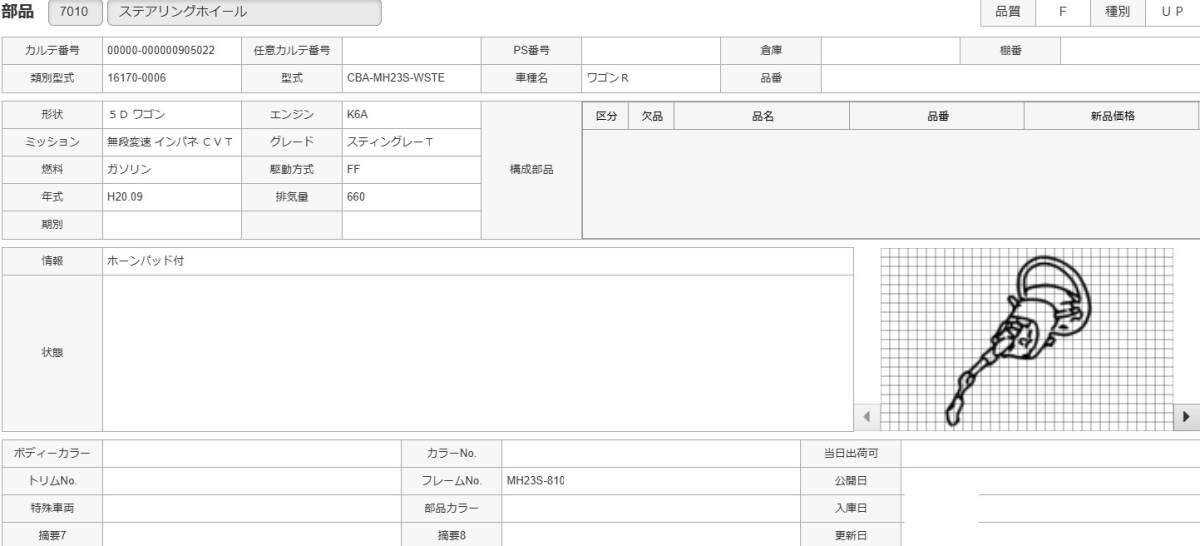Click the empty 棚番 field
Viewport: 1200px width, 546px height.
click(x=1130, y=50)
